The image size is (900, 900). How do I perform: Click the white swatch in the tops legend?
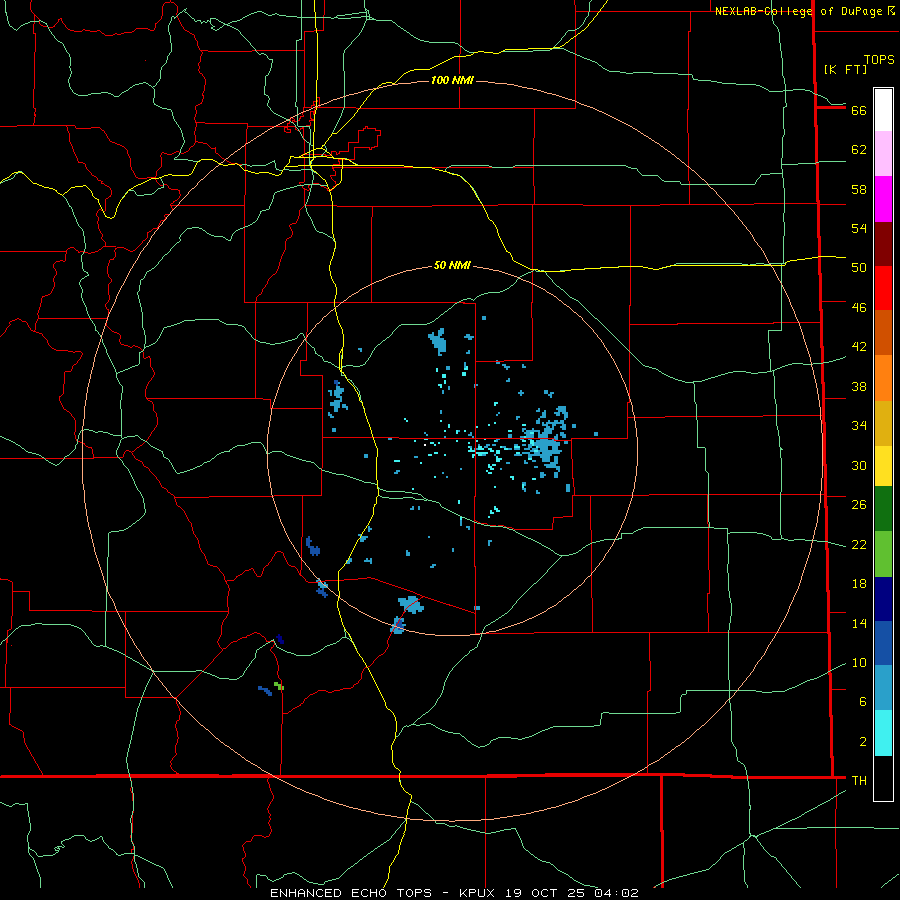point(883,110)
